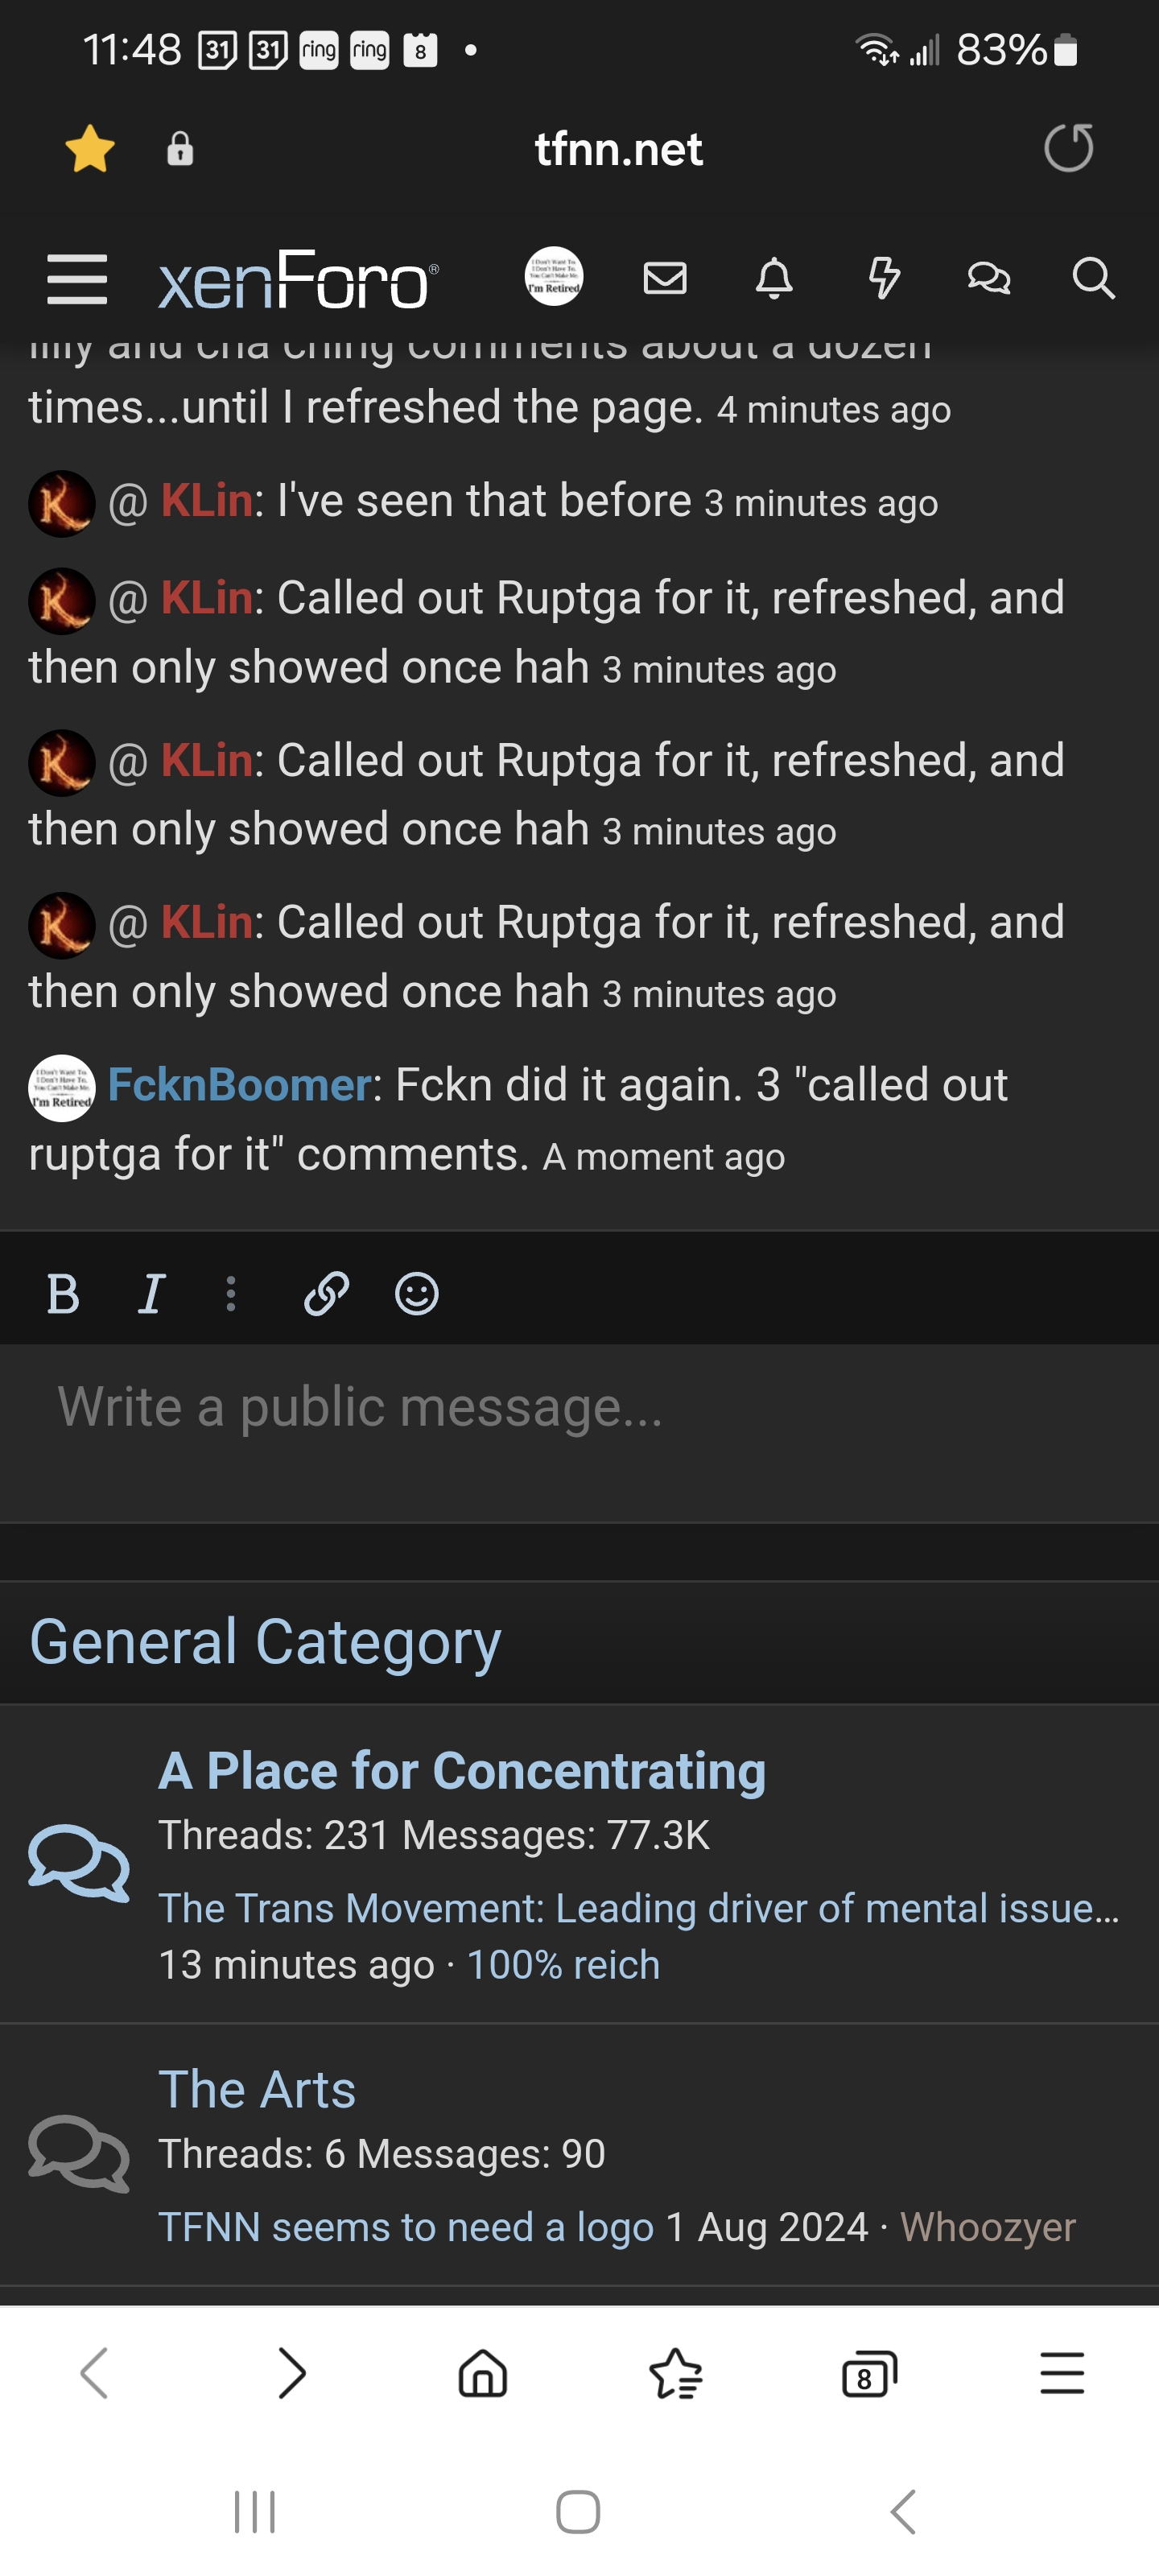Toggle bold formatting in message editor
This screenshot has width=1159, height=2576.
click(x=63, y=1294)
